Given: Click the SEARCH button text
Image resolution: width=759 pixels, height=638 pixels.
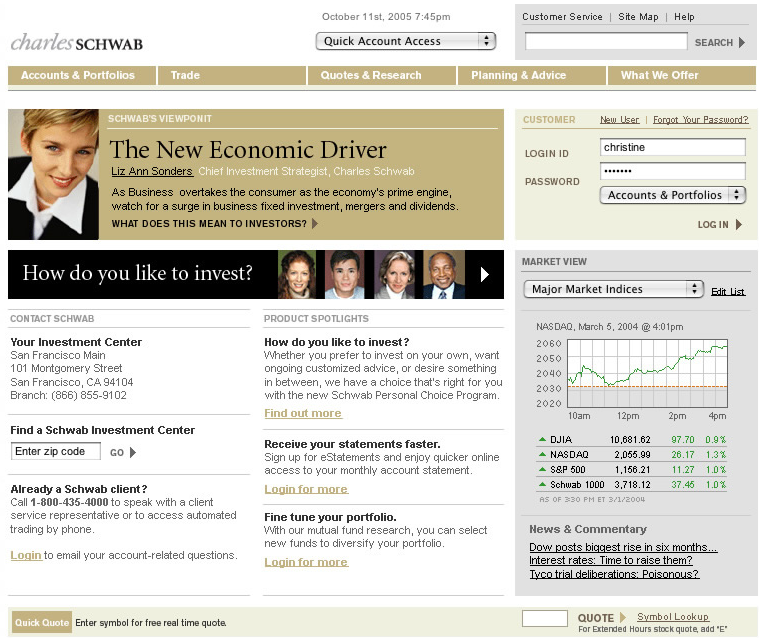Looking at the screenshot, I should 713,43.
